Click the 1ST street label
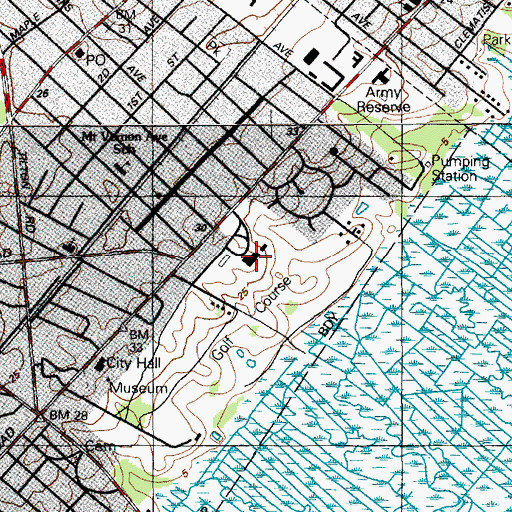 coord(136,100)
